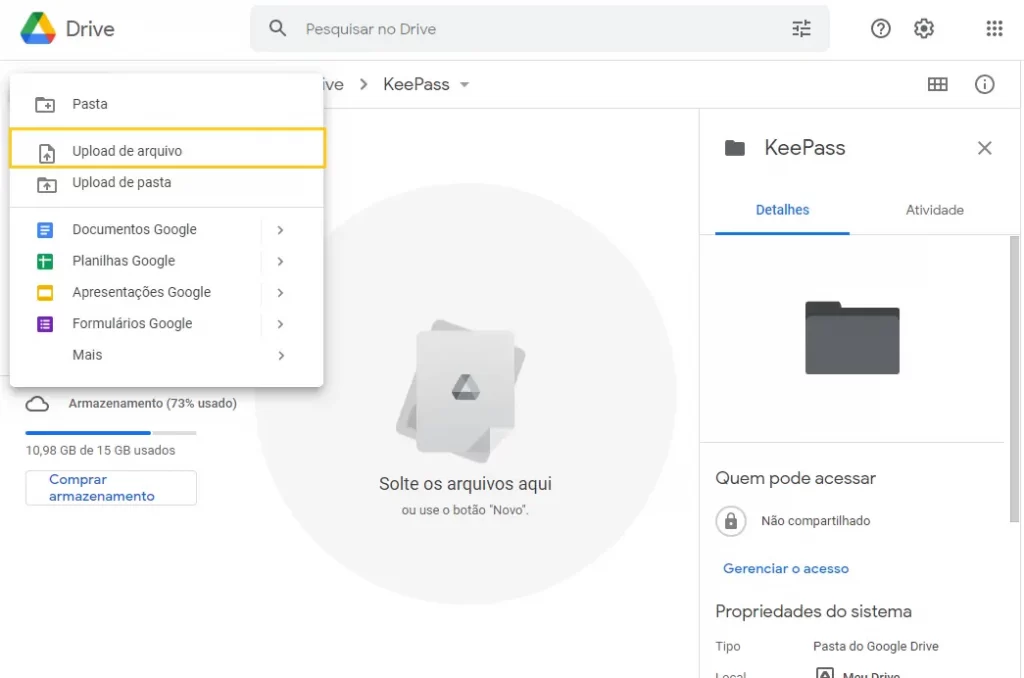1024x678 pixels.
Task: Expand Formulários Google submenu arrow
Action: pyautogui.click(x=280, y=324)
